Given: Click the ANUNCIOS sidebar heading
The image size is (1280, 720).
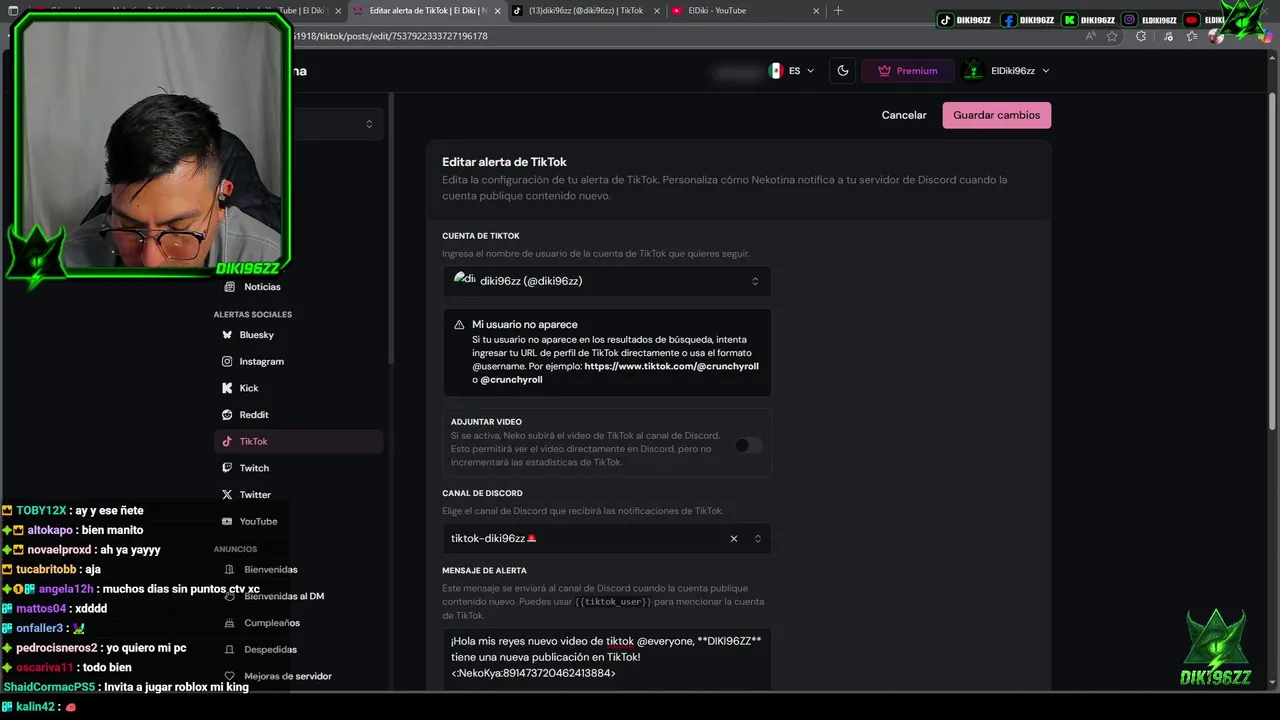Looking at the screenshot, I should (235, 549).
